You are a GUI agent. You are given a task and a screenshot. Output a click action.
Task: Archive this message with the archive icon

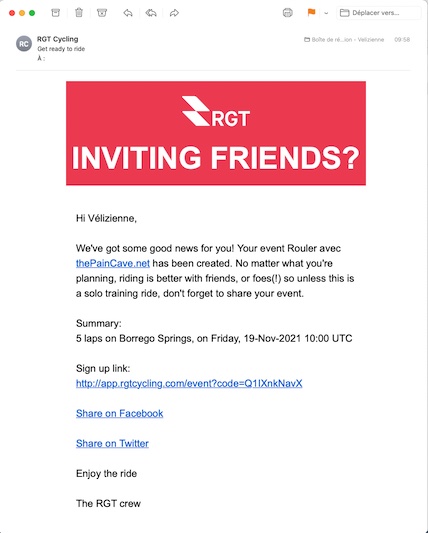click(55, 13)
